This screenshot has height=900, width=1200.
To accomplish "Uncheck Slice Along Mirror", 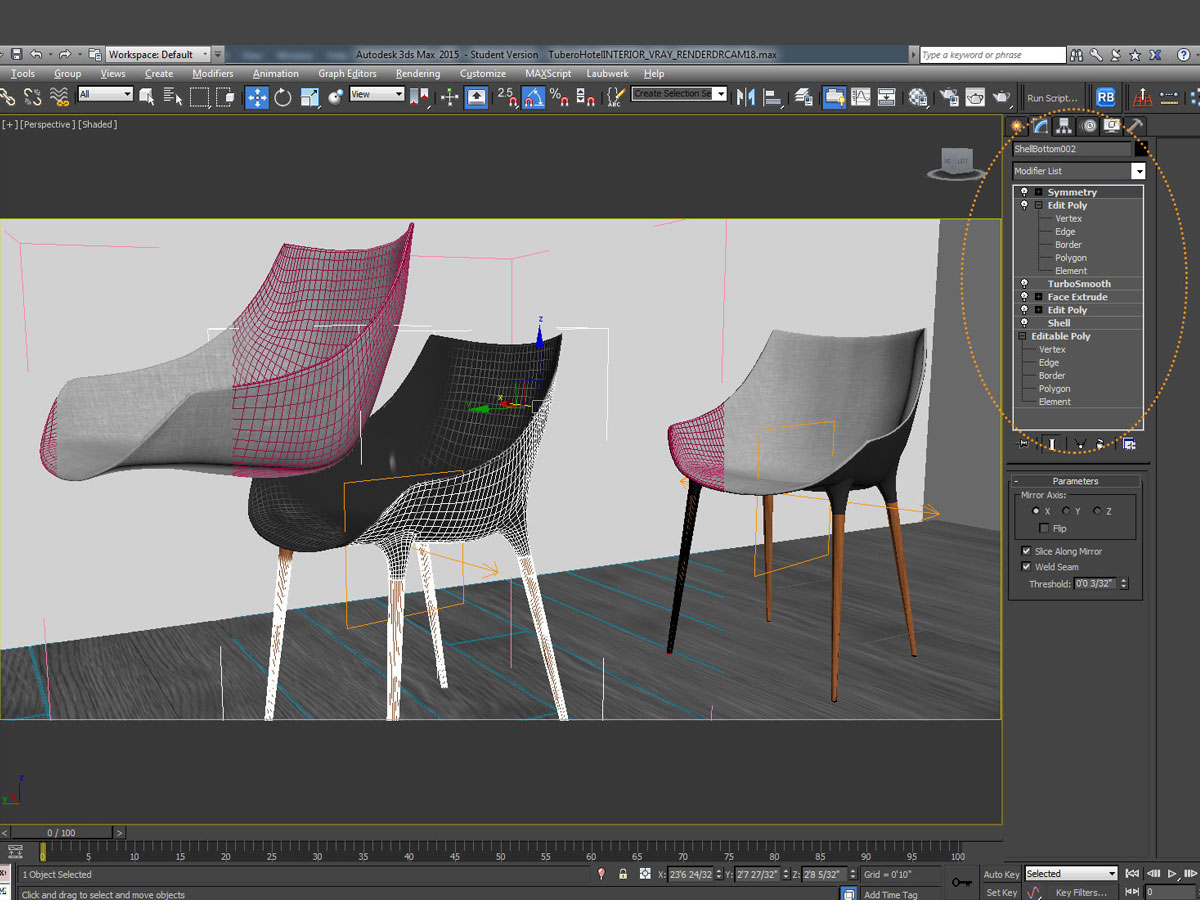I will coord(1026,551).
